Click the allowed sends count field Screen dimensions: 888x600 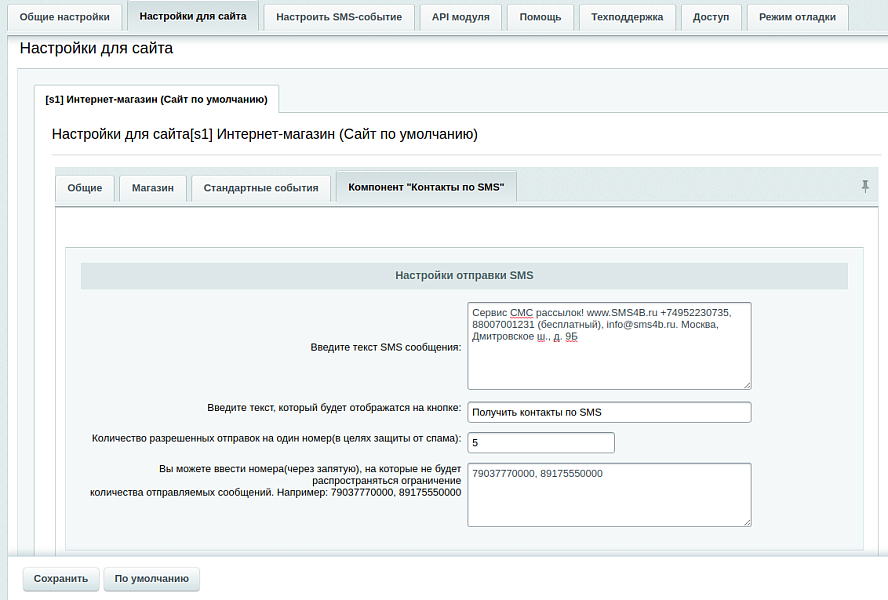coord(540,442)
